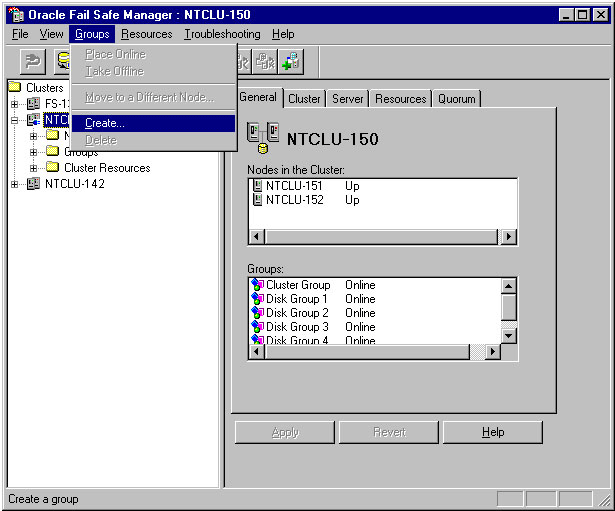Click the grayed-out toolbar icon left of the green plus

266,62
